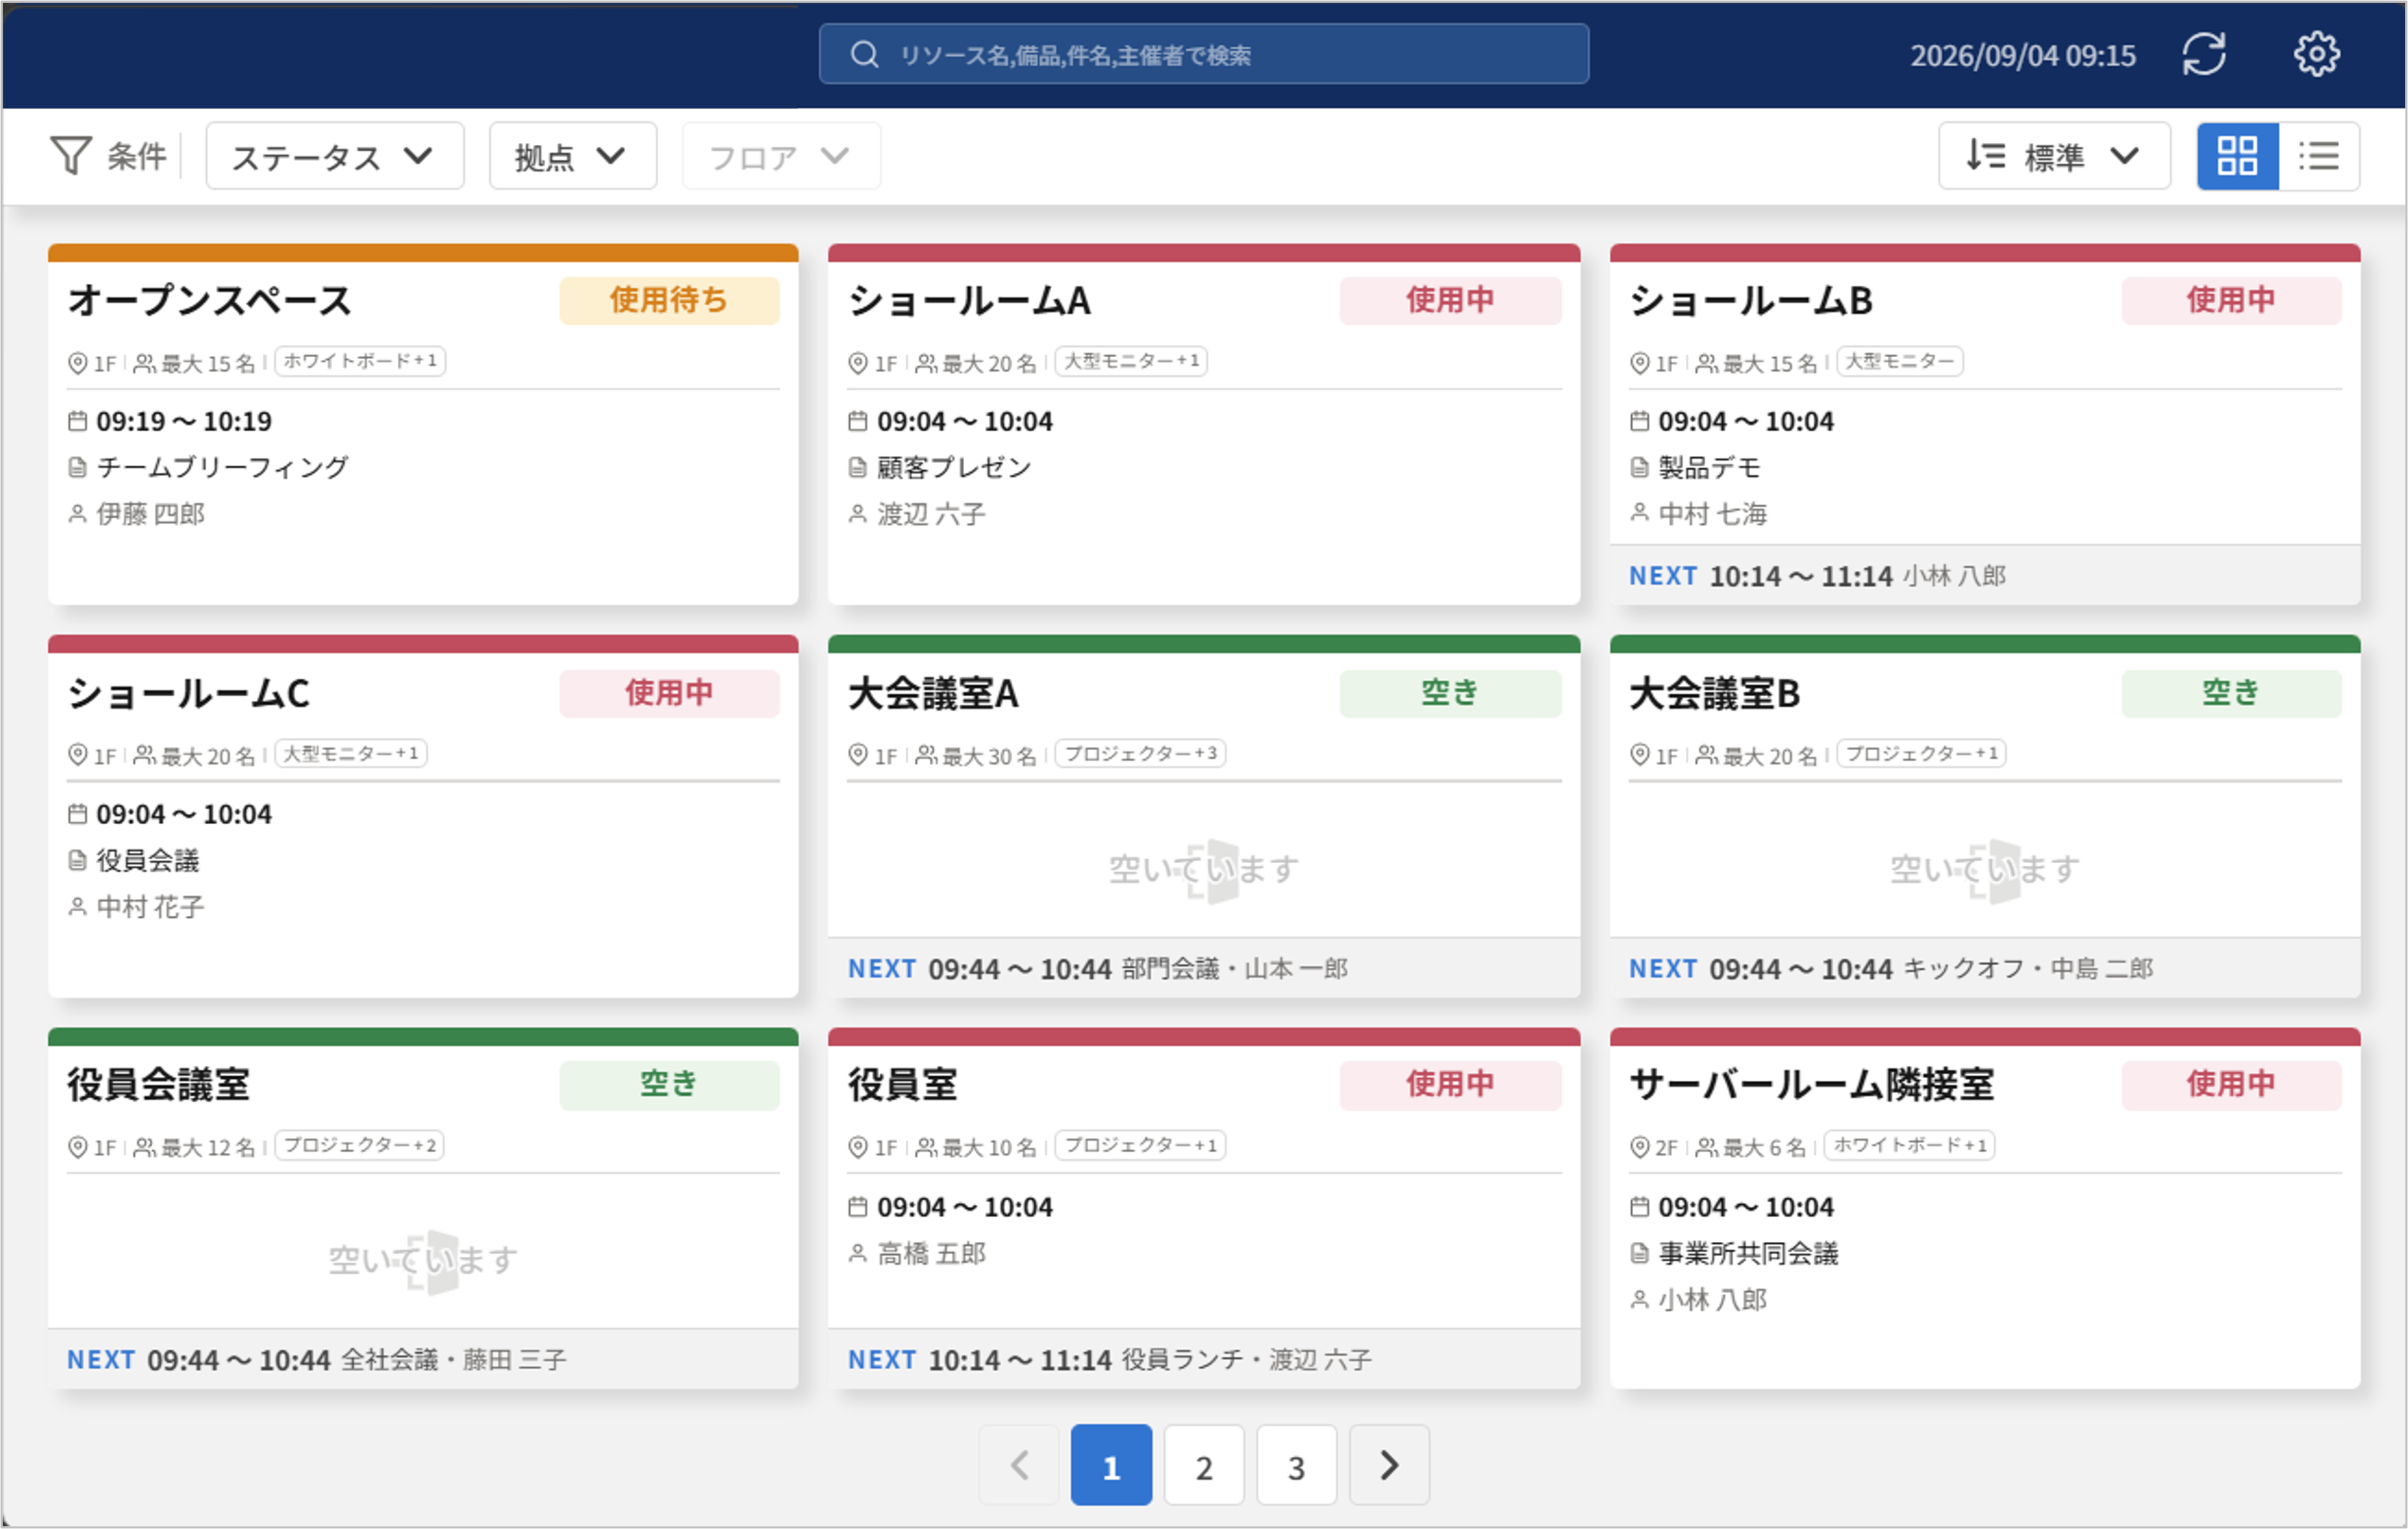Switch to list view
This screenshot has width=2408, height=1529.
point(2319,156)
